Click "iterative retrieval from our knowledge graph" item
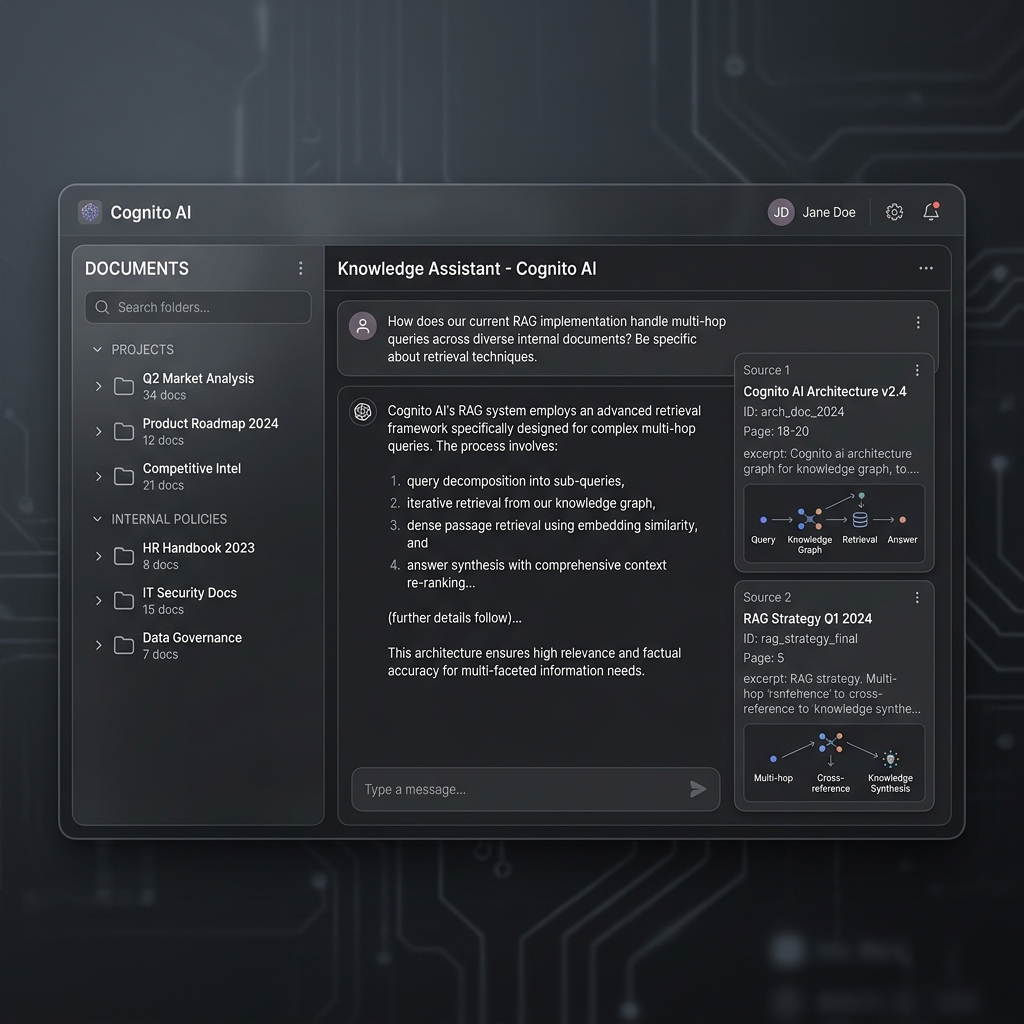1024x1024 pixels. (531, 503)
